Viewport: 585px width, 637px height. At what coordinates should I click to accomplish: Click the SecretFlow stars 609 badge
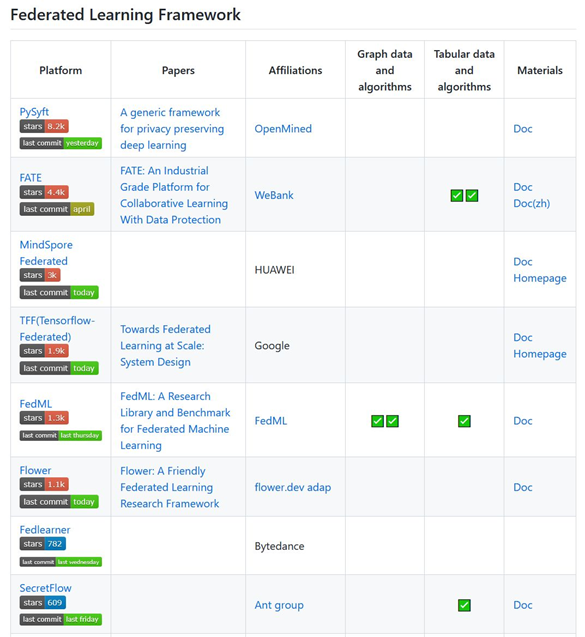[43, 602]
